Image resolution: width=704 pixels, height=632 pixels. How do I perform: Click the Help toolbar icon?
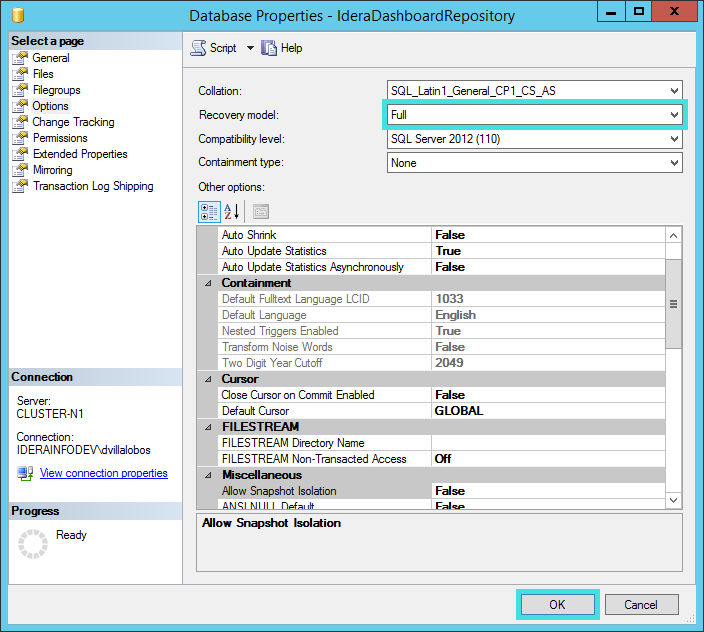click(269, 48)
